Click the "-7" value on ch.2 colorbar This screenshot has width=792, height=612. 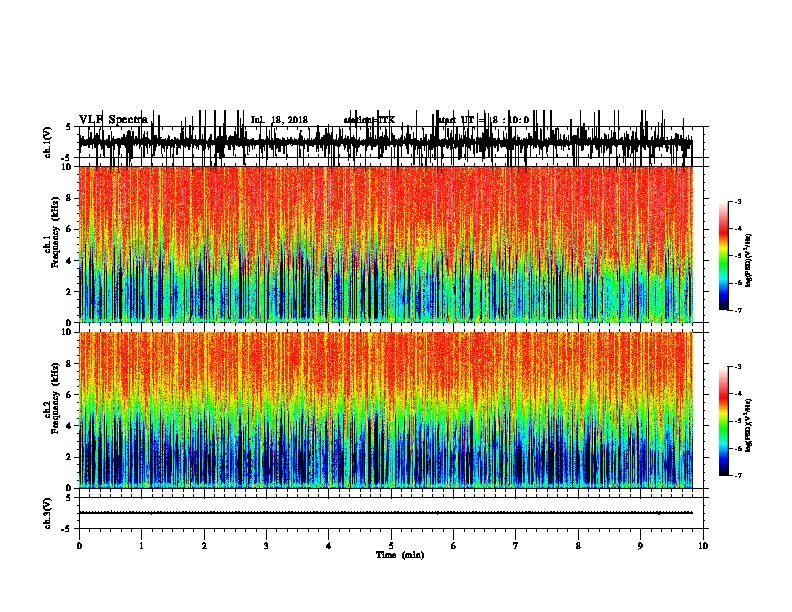coord(738,476)
